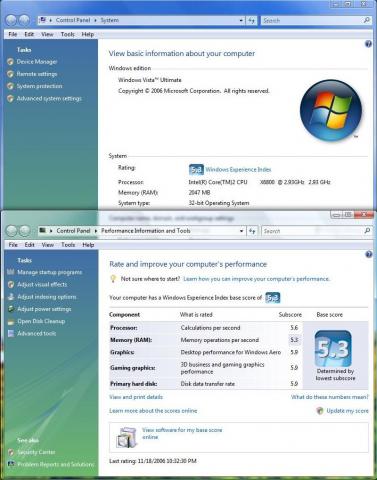
Task: Click the software boxes icon
Action: pyautogui.click(x=127, y=437)
